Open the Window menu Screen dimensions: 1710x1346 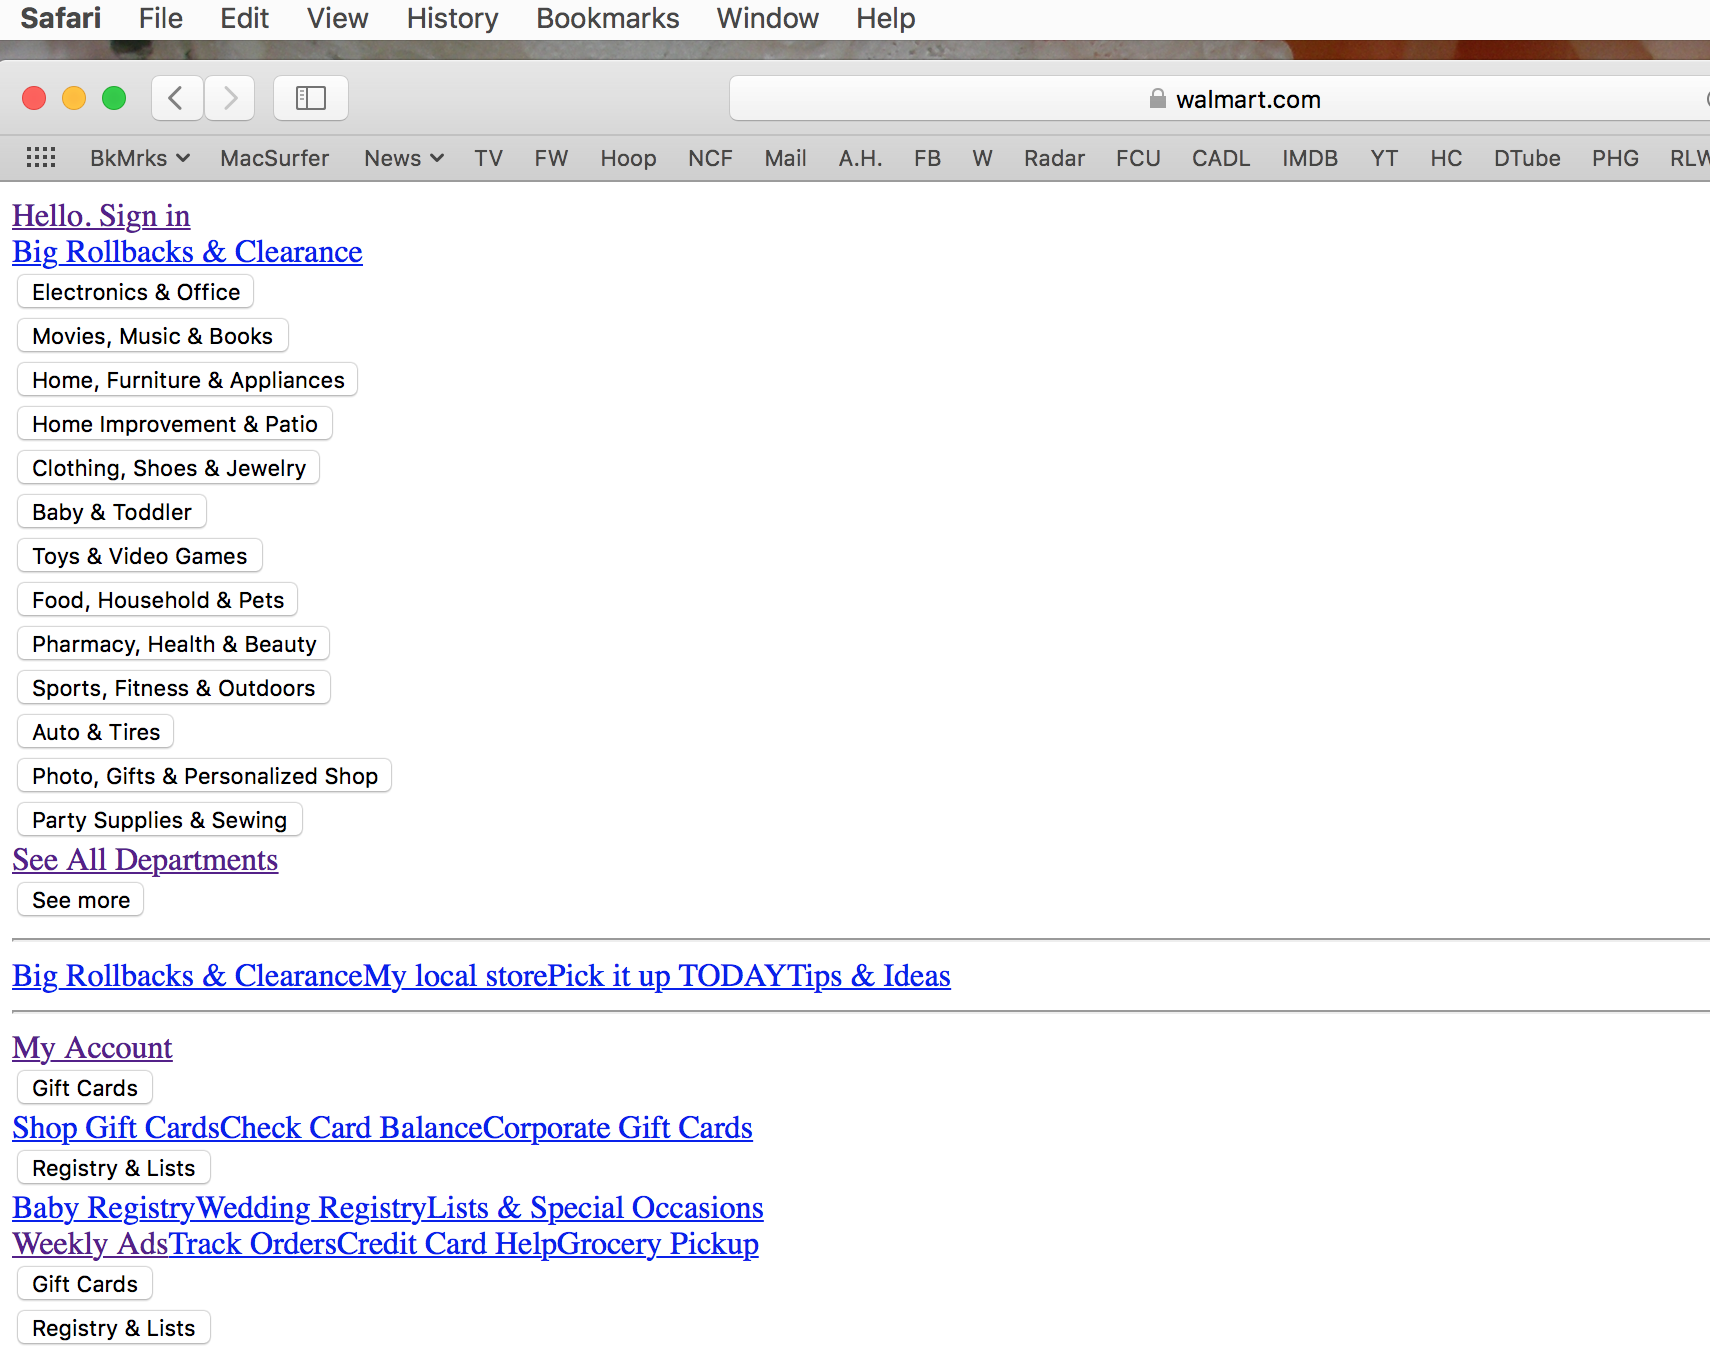pyautogui.click(x=768, y=18)
